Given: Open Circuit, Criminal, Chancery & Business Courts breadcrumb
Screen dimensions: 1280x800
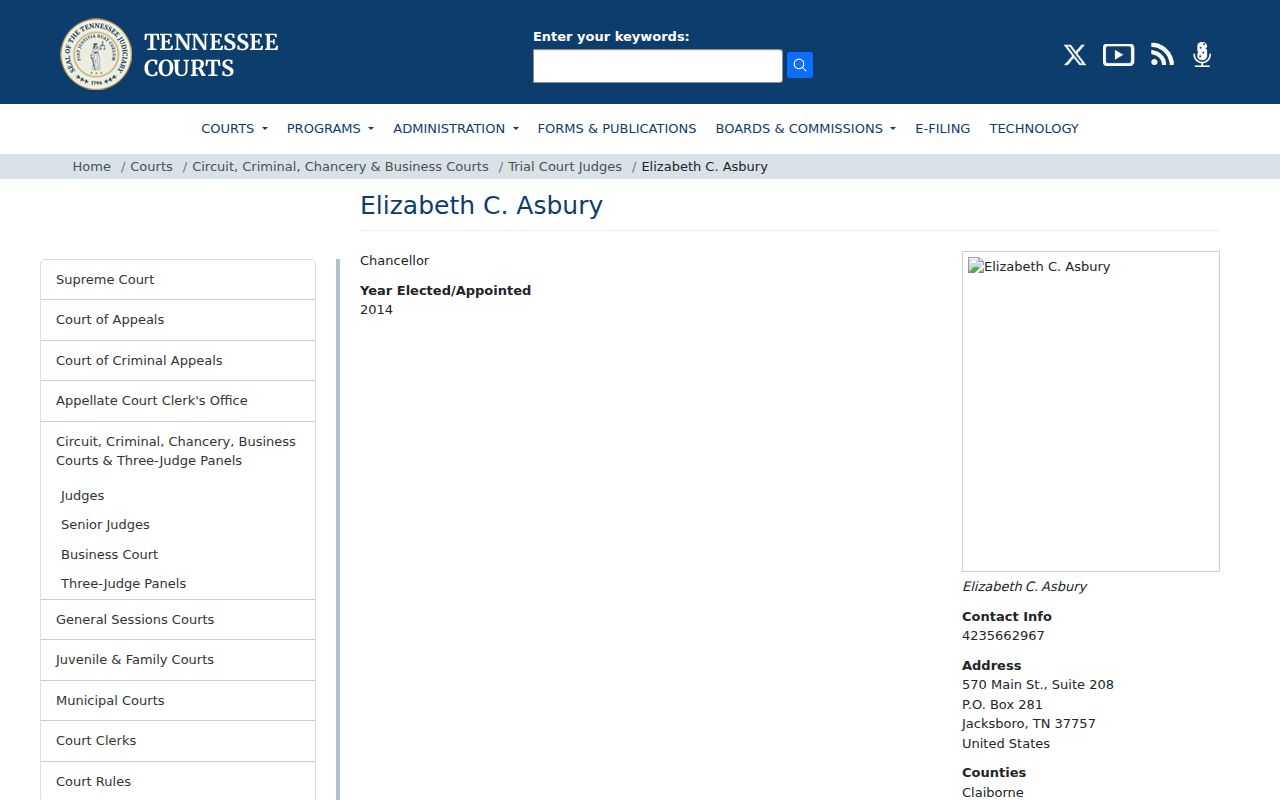Looking at the screenshot, I should click(x=340, y=166).
